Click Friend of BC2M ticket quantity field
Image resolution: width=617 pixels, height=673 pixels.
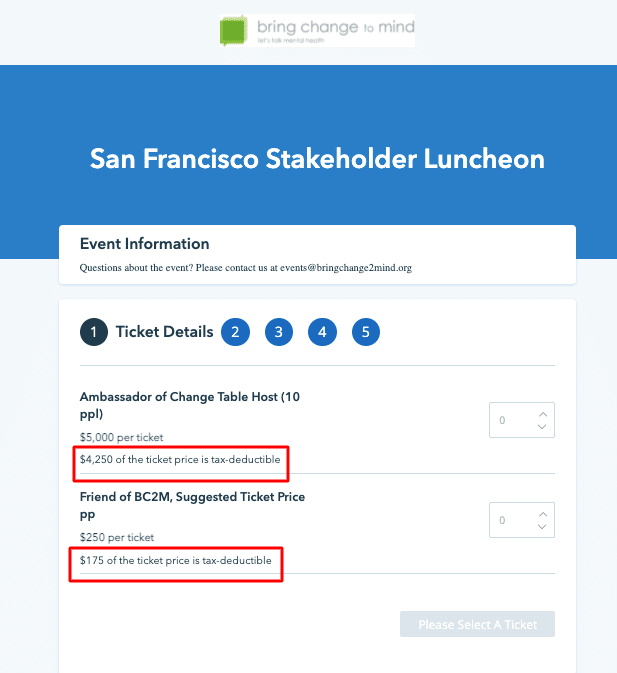(x=510, y=520)
